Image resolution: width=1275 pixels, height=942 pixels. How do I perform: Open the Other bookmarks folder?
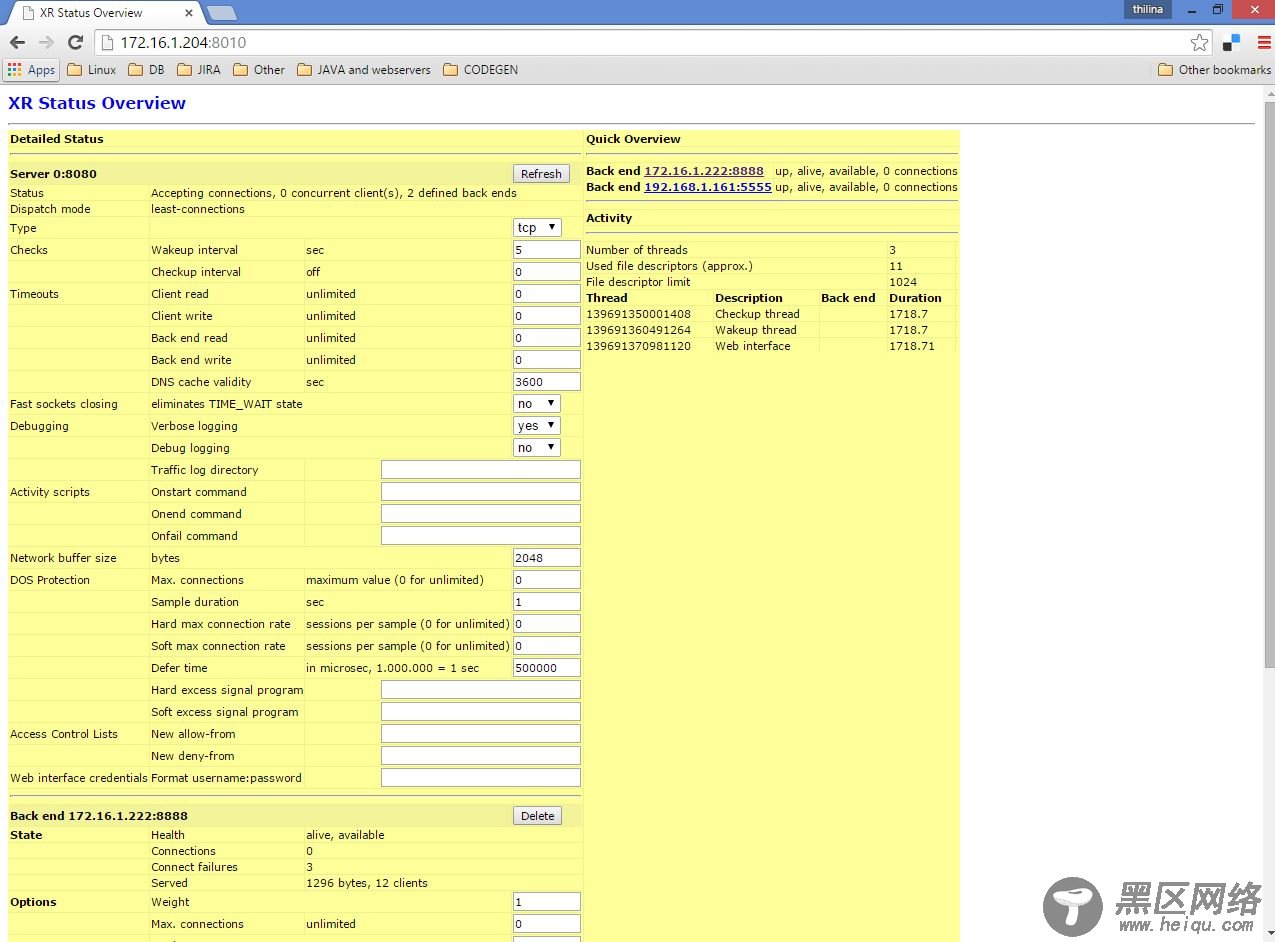tap(1214, 70)
